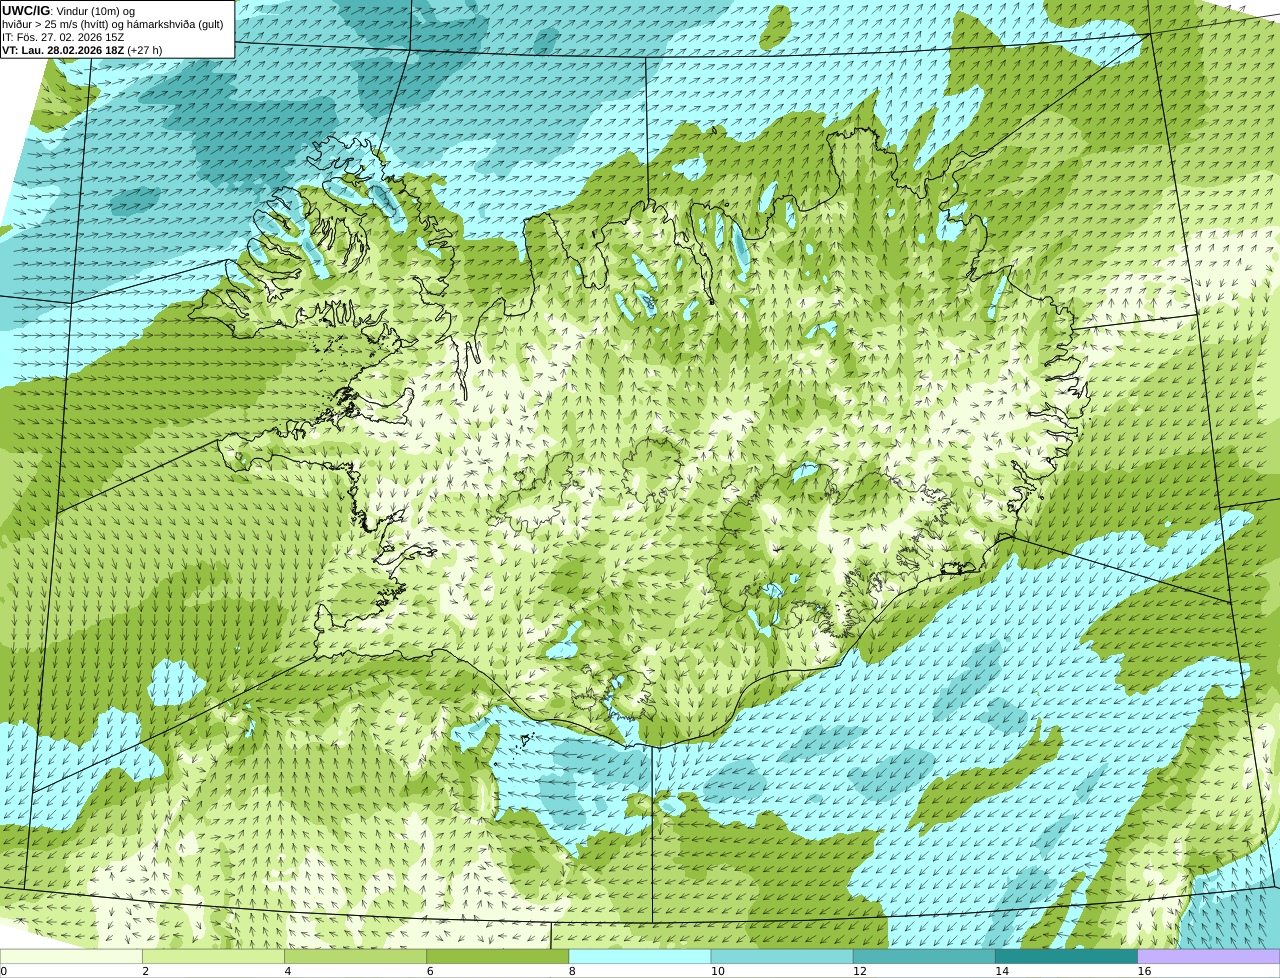The width and height of the screenshot is (1280, 978).
Task: Click the pale yellow 0–2 m/s legend swatch
Action: 71,957
